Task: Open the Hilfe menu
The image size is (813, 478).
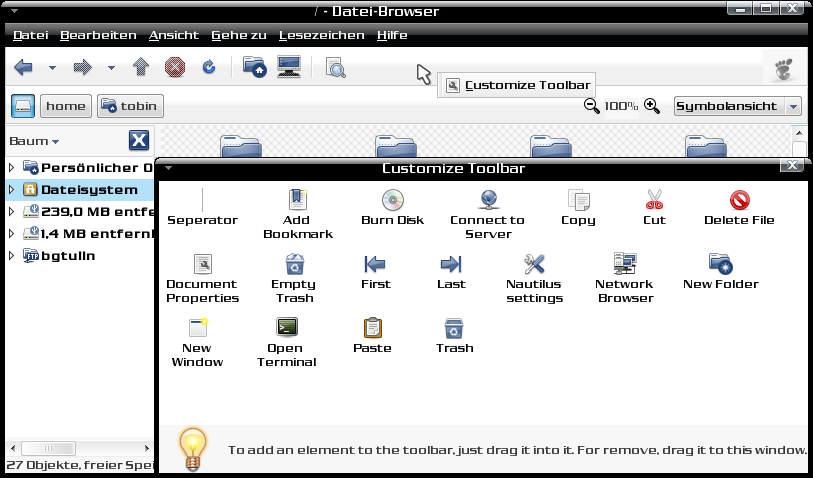Action: pos(392,35)
